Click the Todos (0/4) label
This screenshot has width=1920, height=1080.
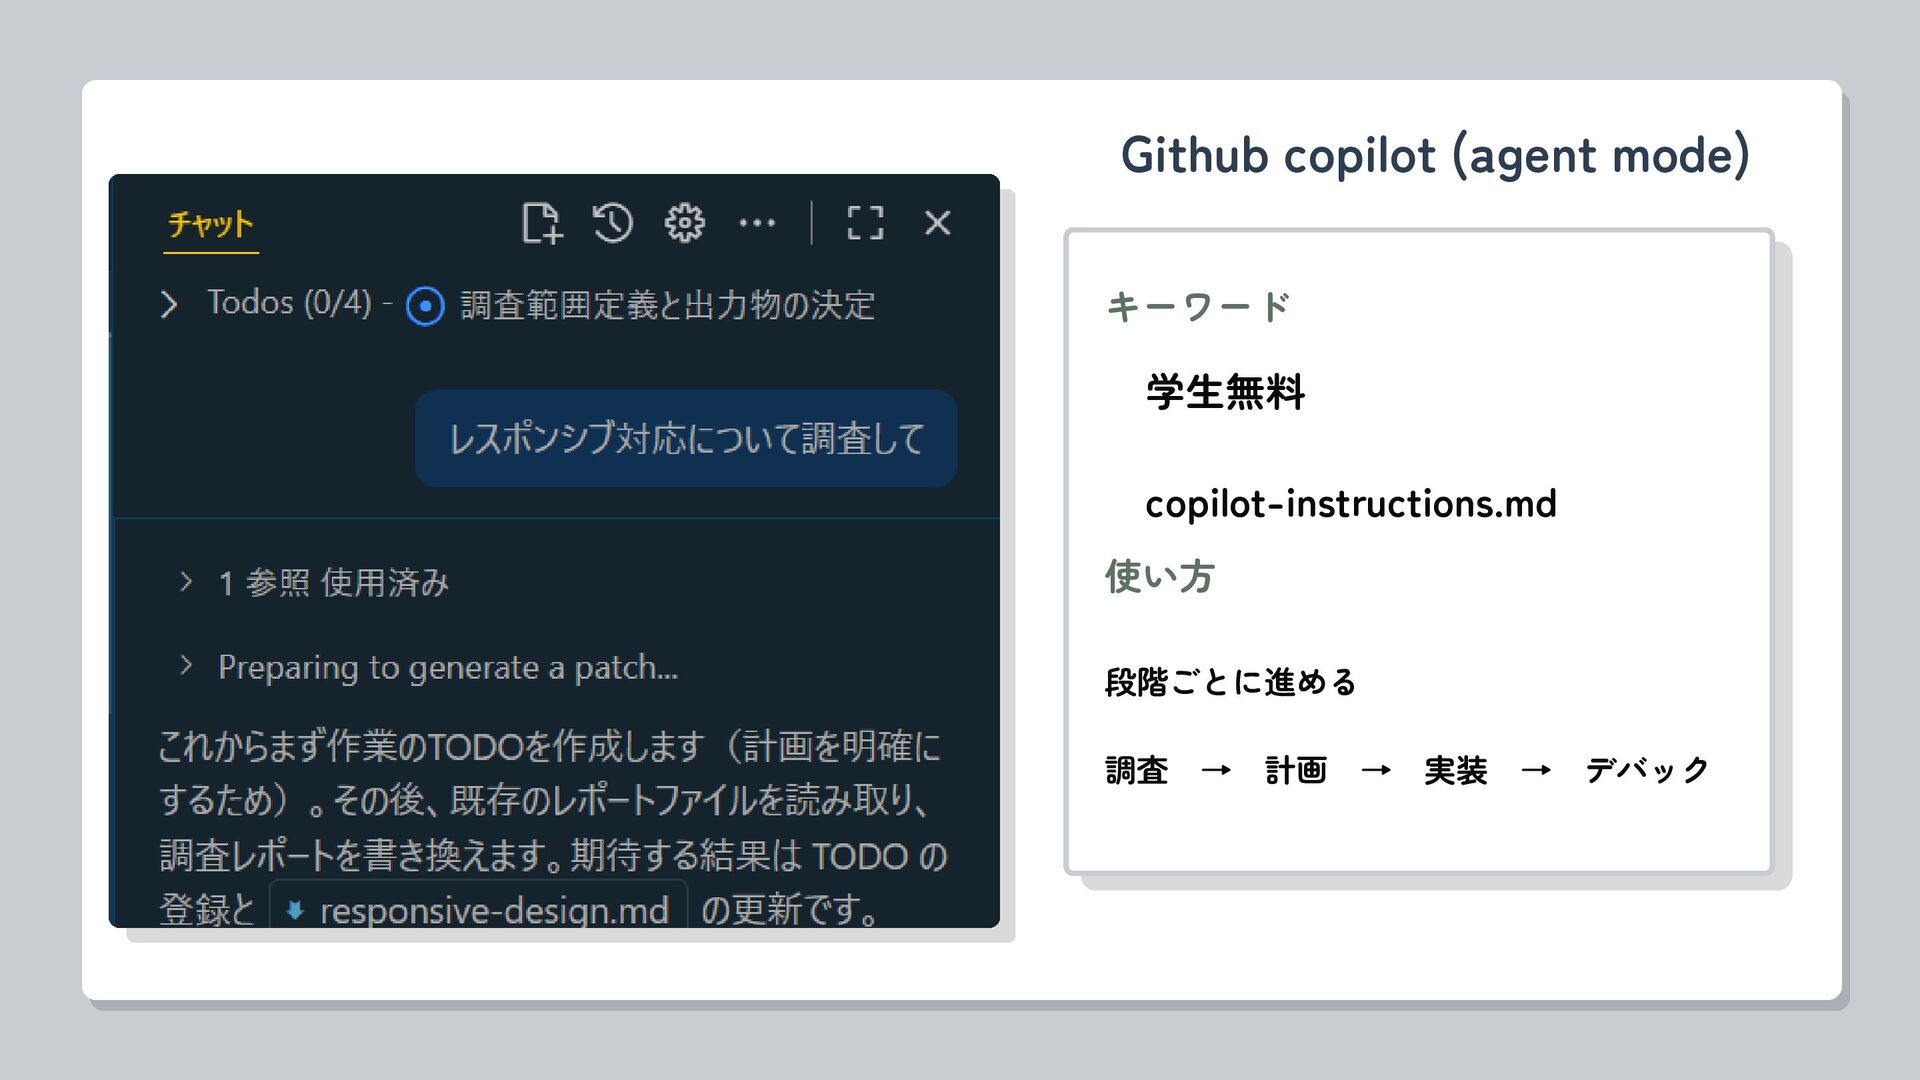click(289, 303)
